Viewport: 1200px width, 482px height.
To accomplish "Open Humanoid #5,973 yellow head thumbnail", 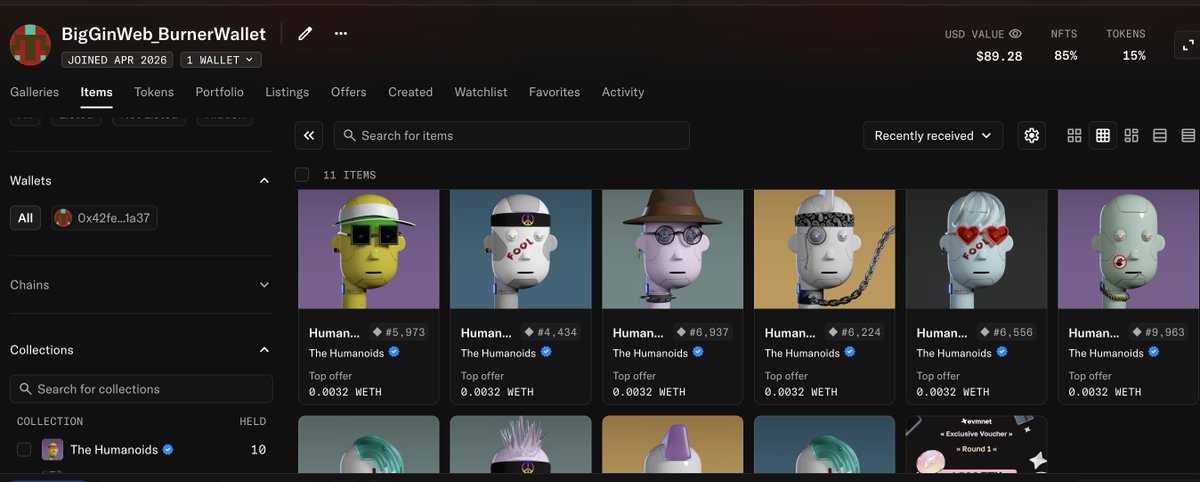I will pyautogui.click(x=368, y=249).
